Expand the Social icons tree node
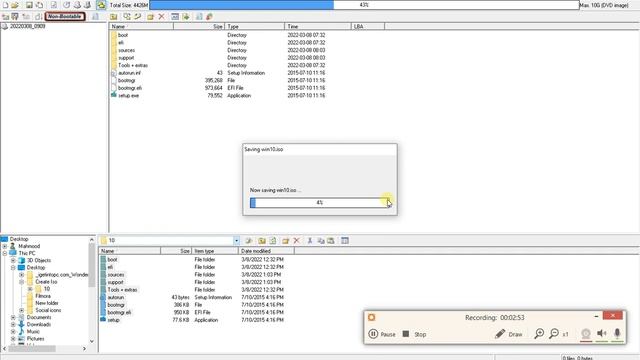Screen dimensions: 640x360 point(22,310)
